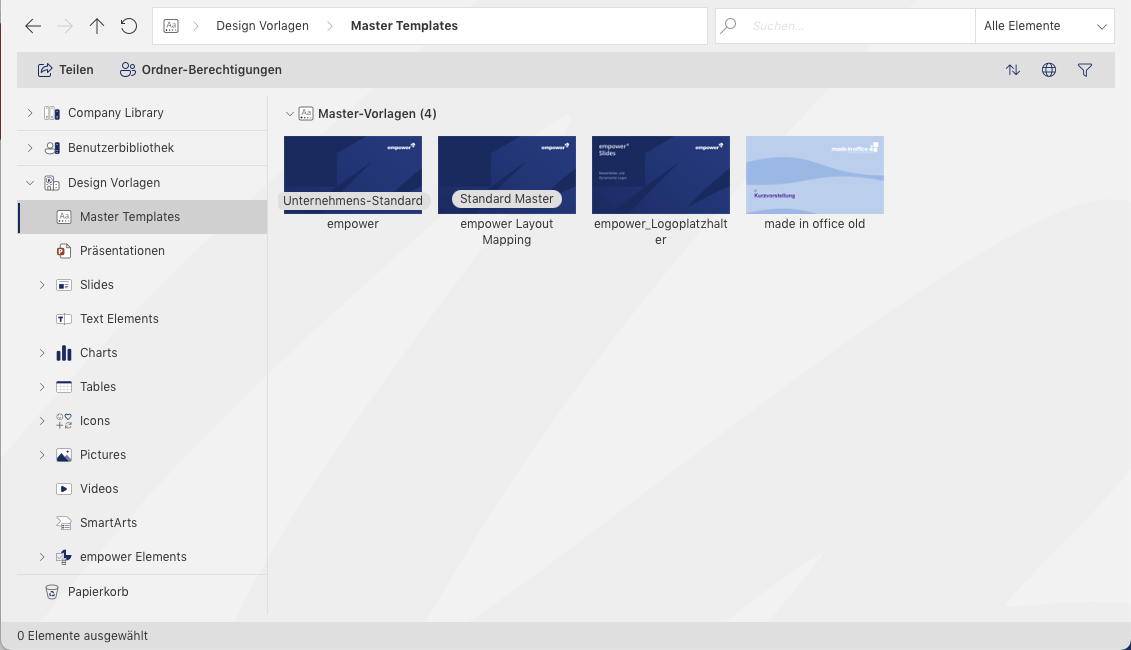Open Tables folder in tree

[143, 387]
